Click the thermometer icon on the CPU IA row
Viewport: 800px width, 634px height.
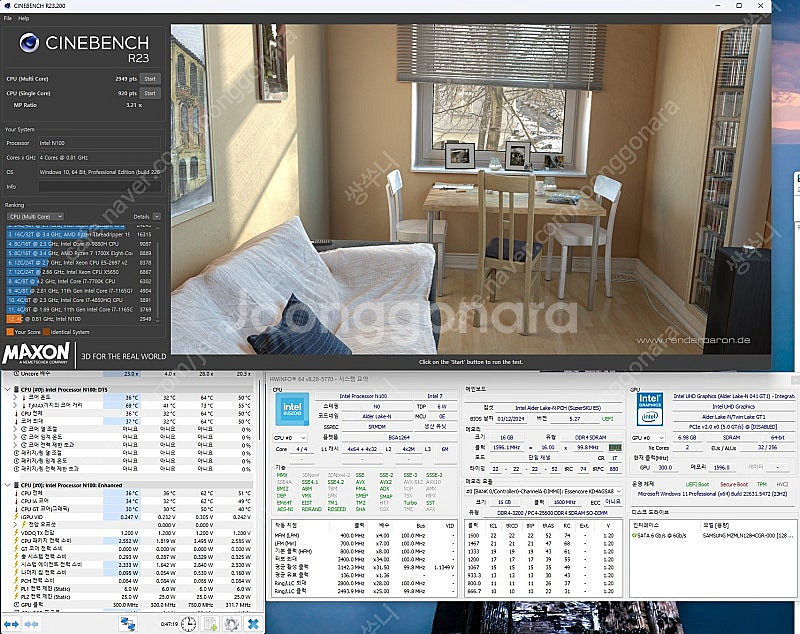[x=16, y=501]
